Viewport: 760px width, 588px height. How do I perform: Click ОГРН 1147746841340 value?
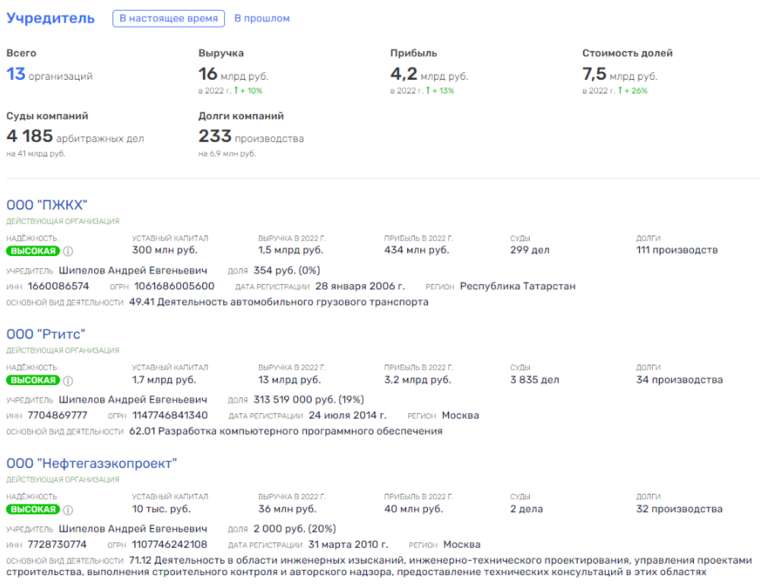pos(170,415)
